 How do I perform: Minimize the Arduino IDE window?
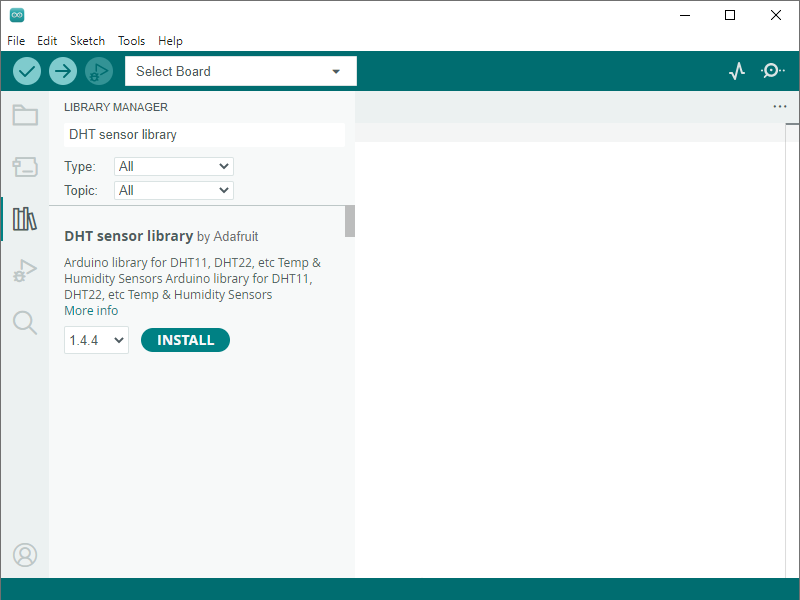point(685,15)
